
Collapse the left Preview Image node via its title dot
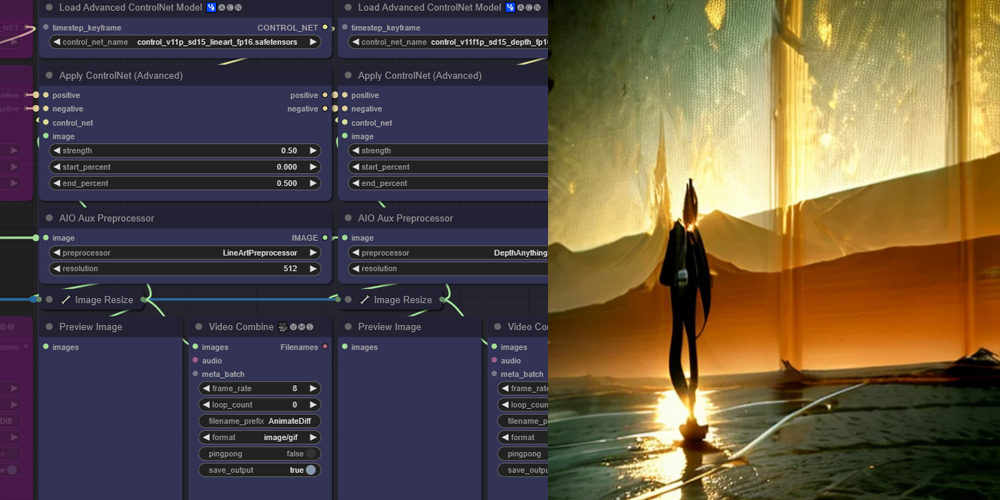click(49, 327)
